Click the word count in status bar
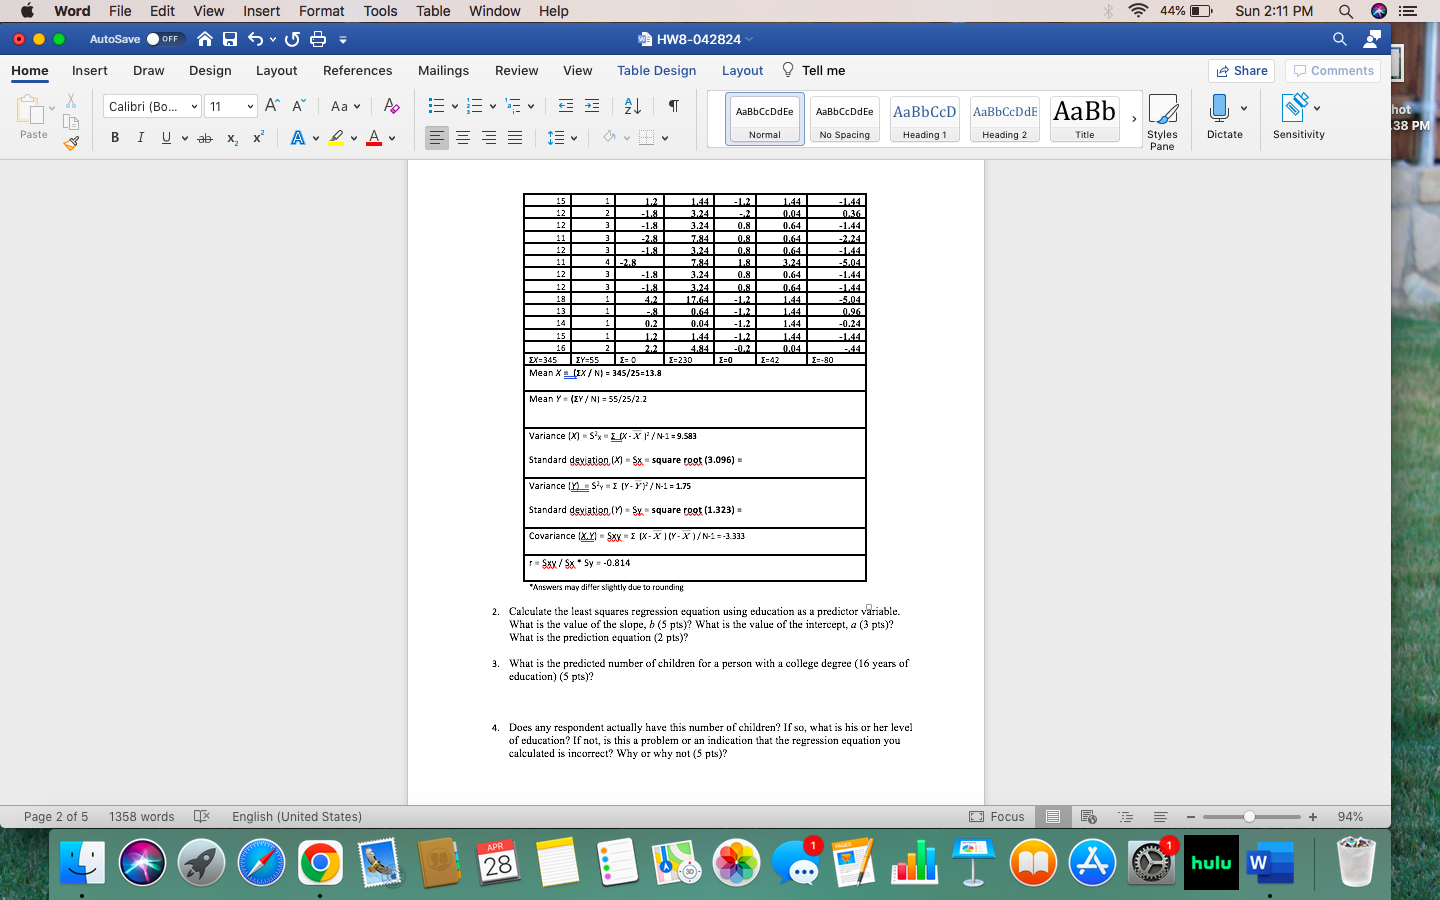 tap(141, 817)
